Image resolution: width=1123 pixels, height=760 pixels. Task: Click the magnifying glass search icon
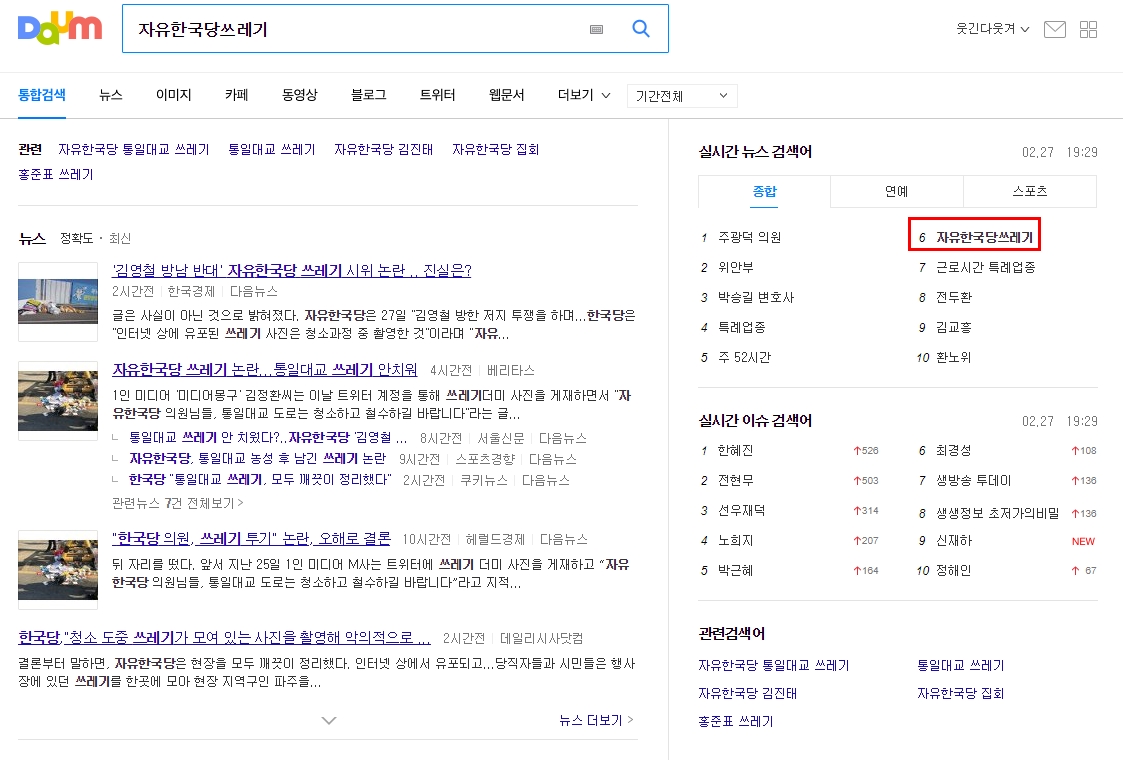(641, 29)
